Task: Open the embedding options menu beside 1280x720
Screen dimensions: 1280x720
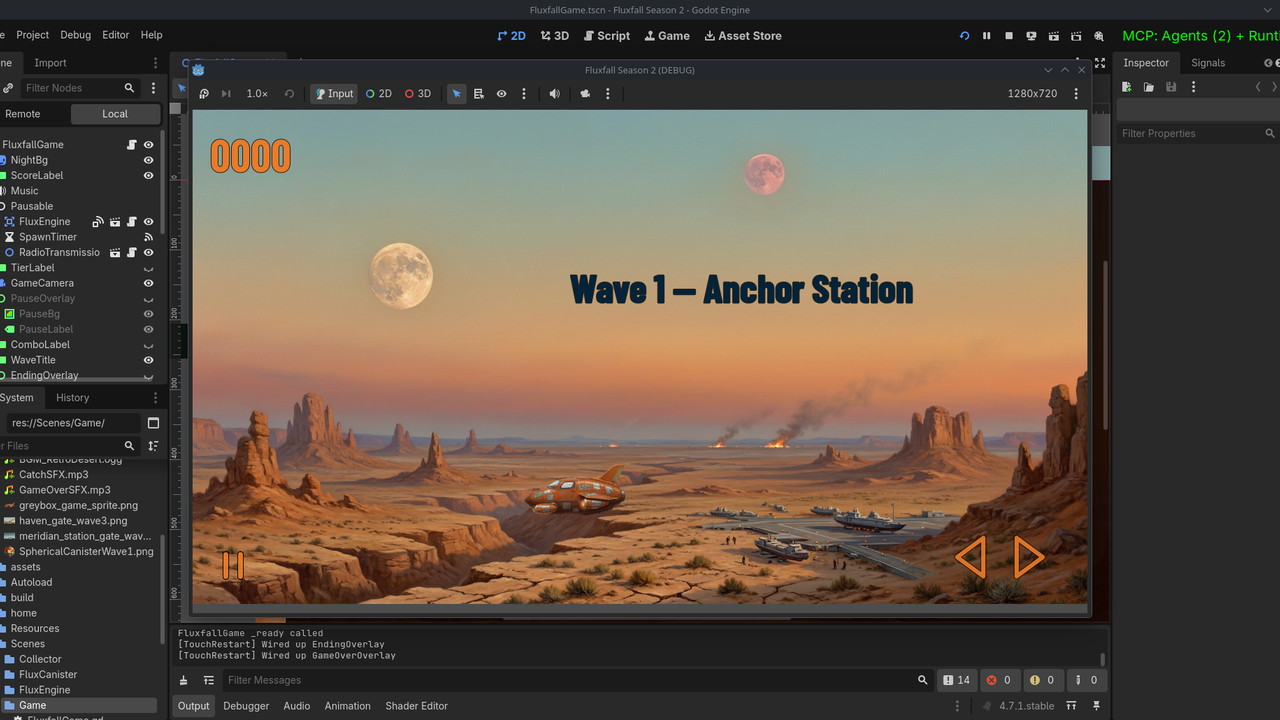Action: click(1076, 94)
